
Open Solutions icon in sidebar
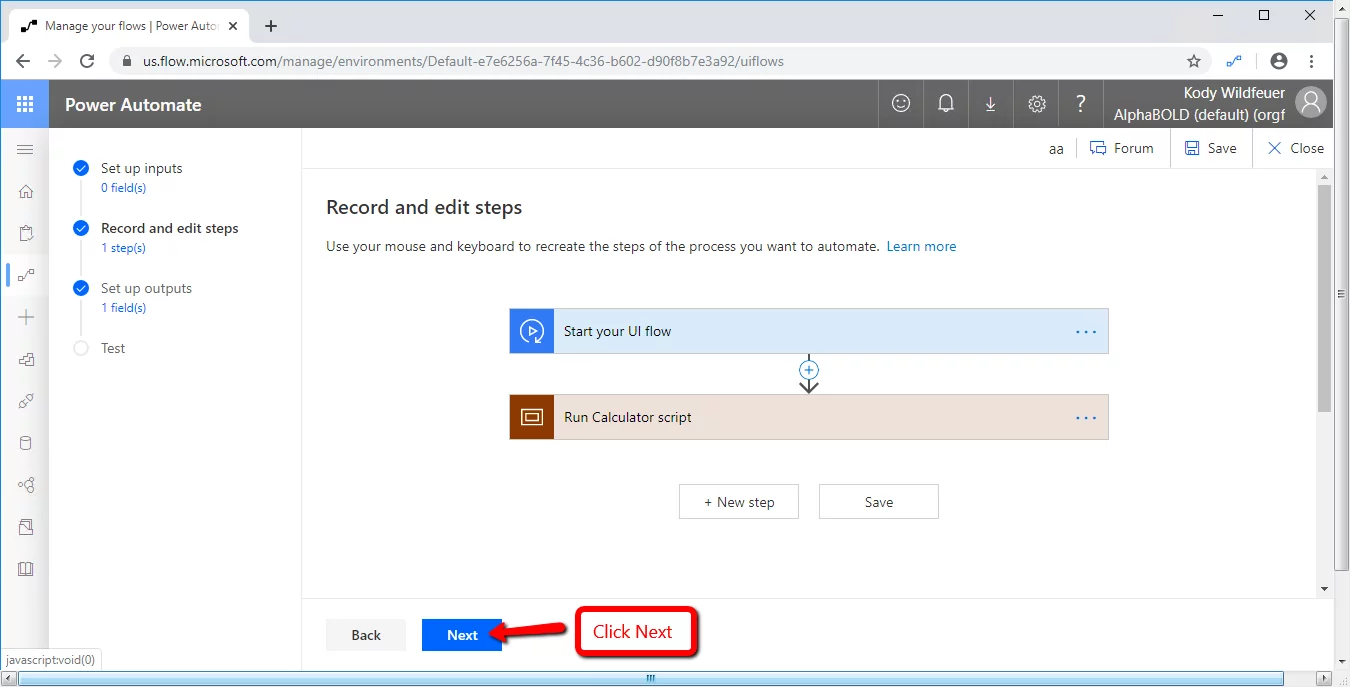(x=26, y=527)
